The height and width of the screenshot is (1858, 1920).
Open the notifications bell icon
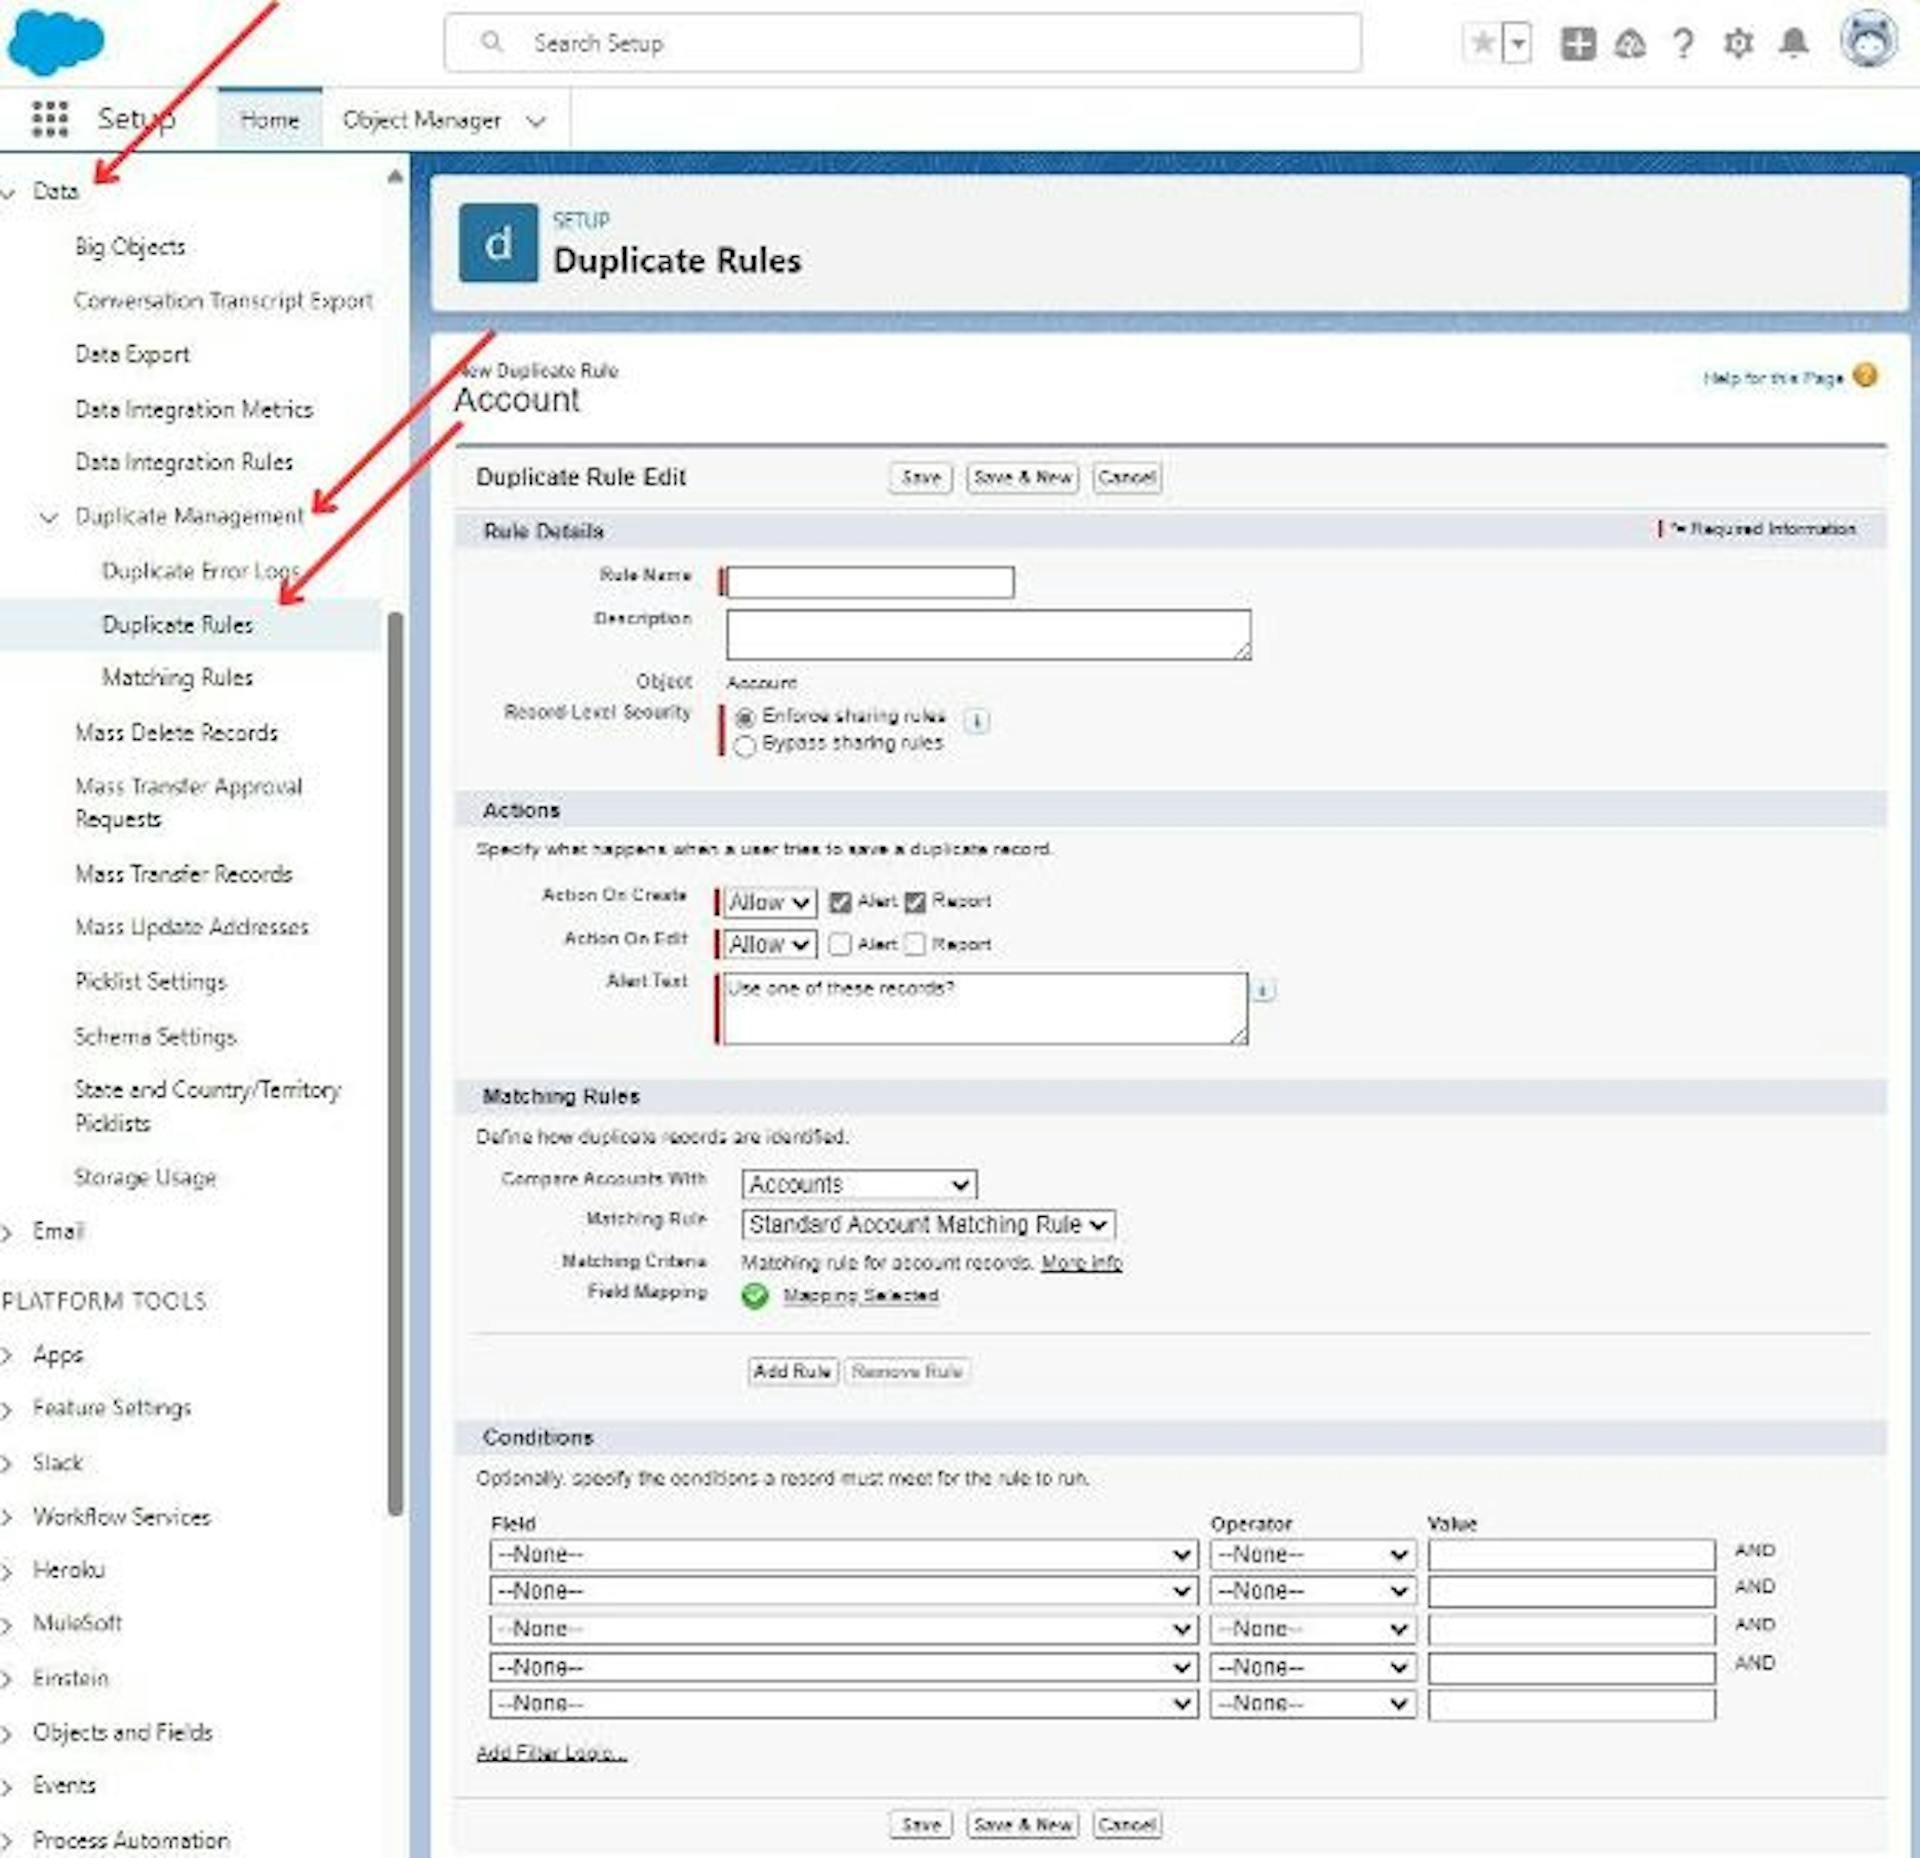pos(1794,43)
